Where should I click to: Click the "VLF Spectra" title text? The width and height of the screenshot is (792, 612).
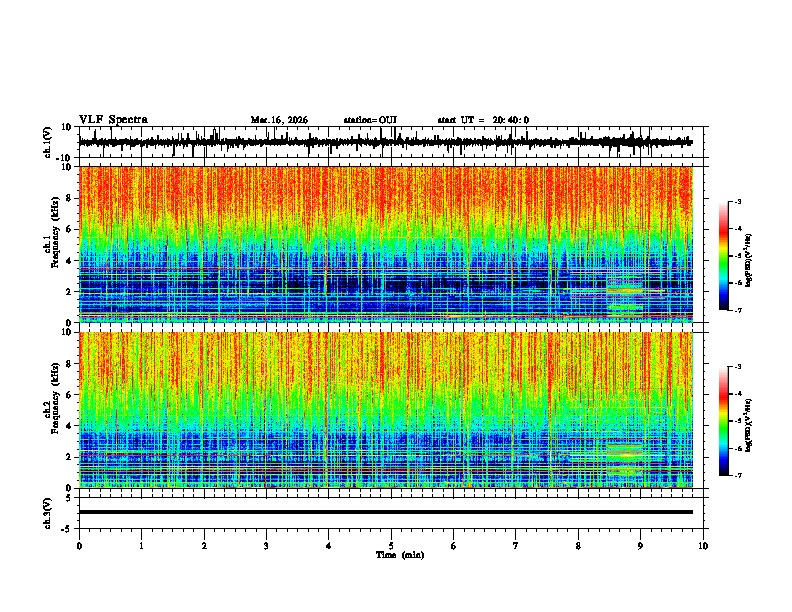[114, 119]
